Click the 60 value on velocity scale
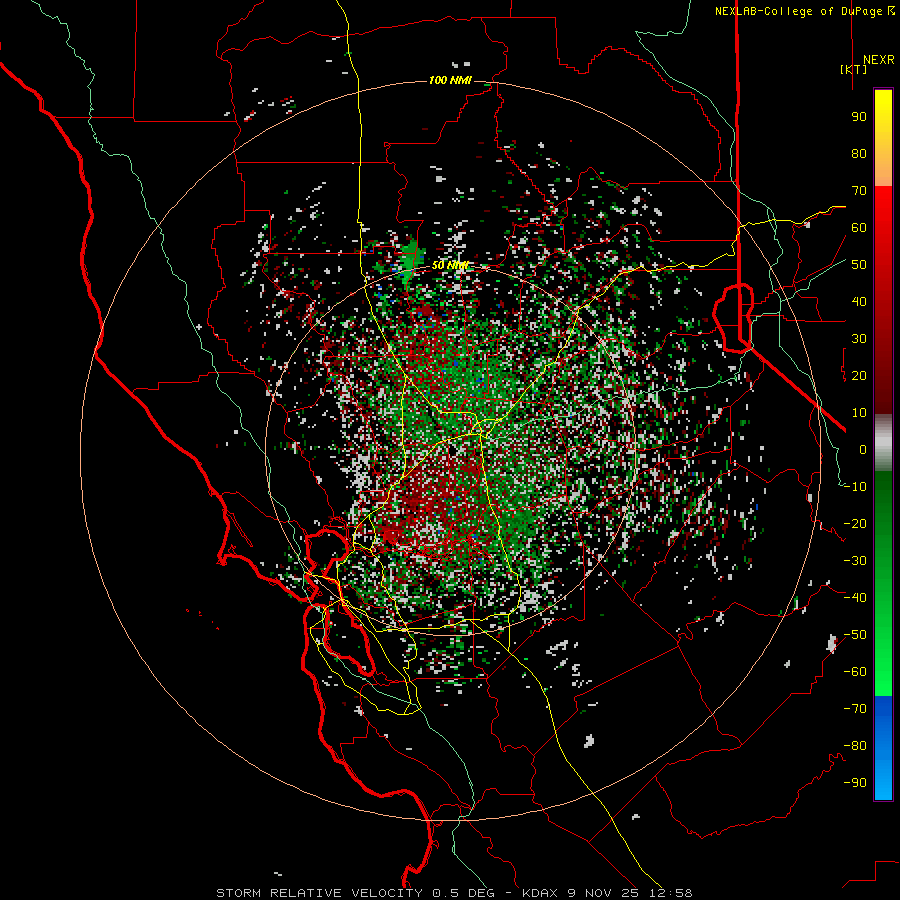Viewport: 900px width, 900px height. [859, 228]
